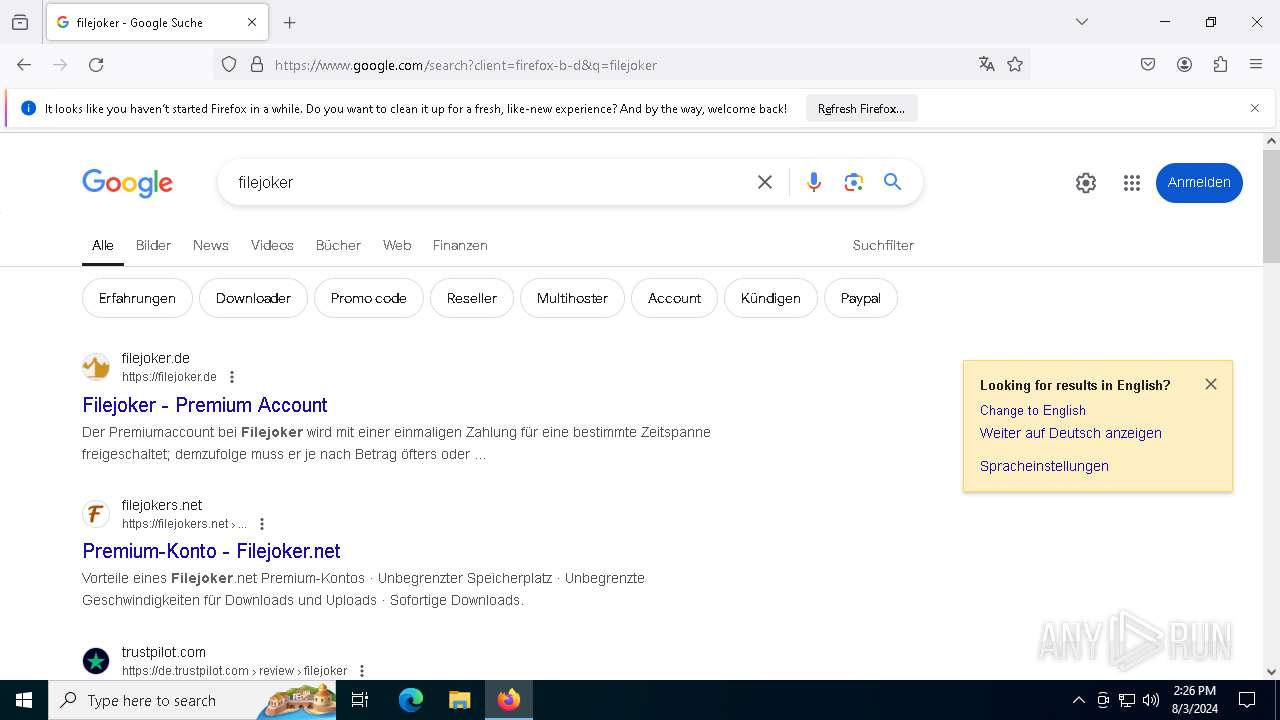The width and height of the screenshot is (1280, 720).
Task: Select the Multihoster suggestion chip
Action: point(572,298)
